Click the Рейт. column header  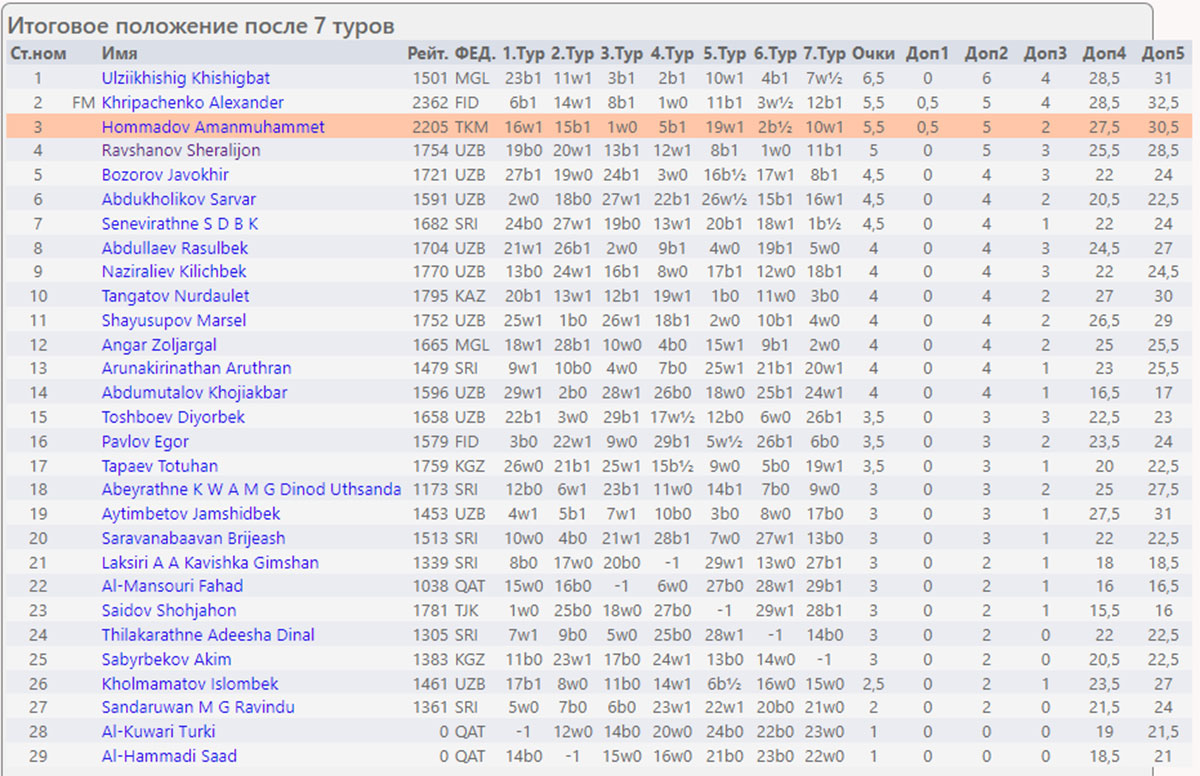click(427, 54)
